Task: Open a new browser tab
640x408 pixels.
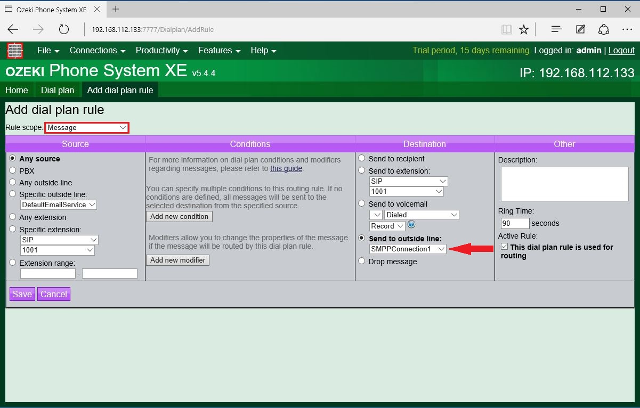Action: click(x=116, y=9)
